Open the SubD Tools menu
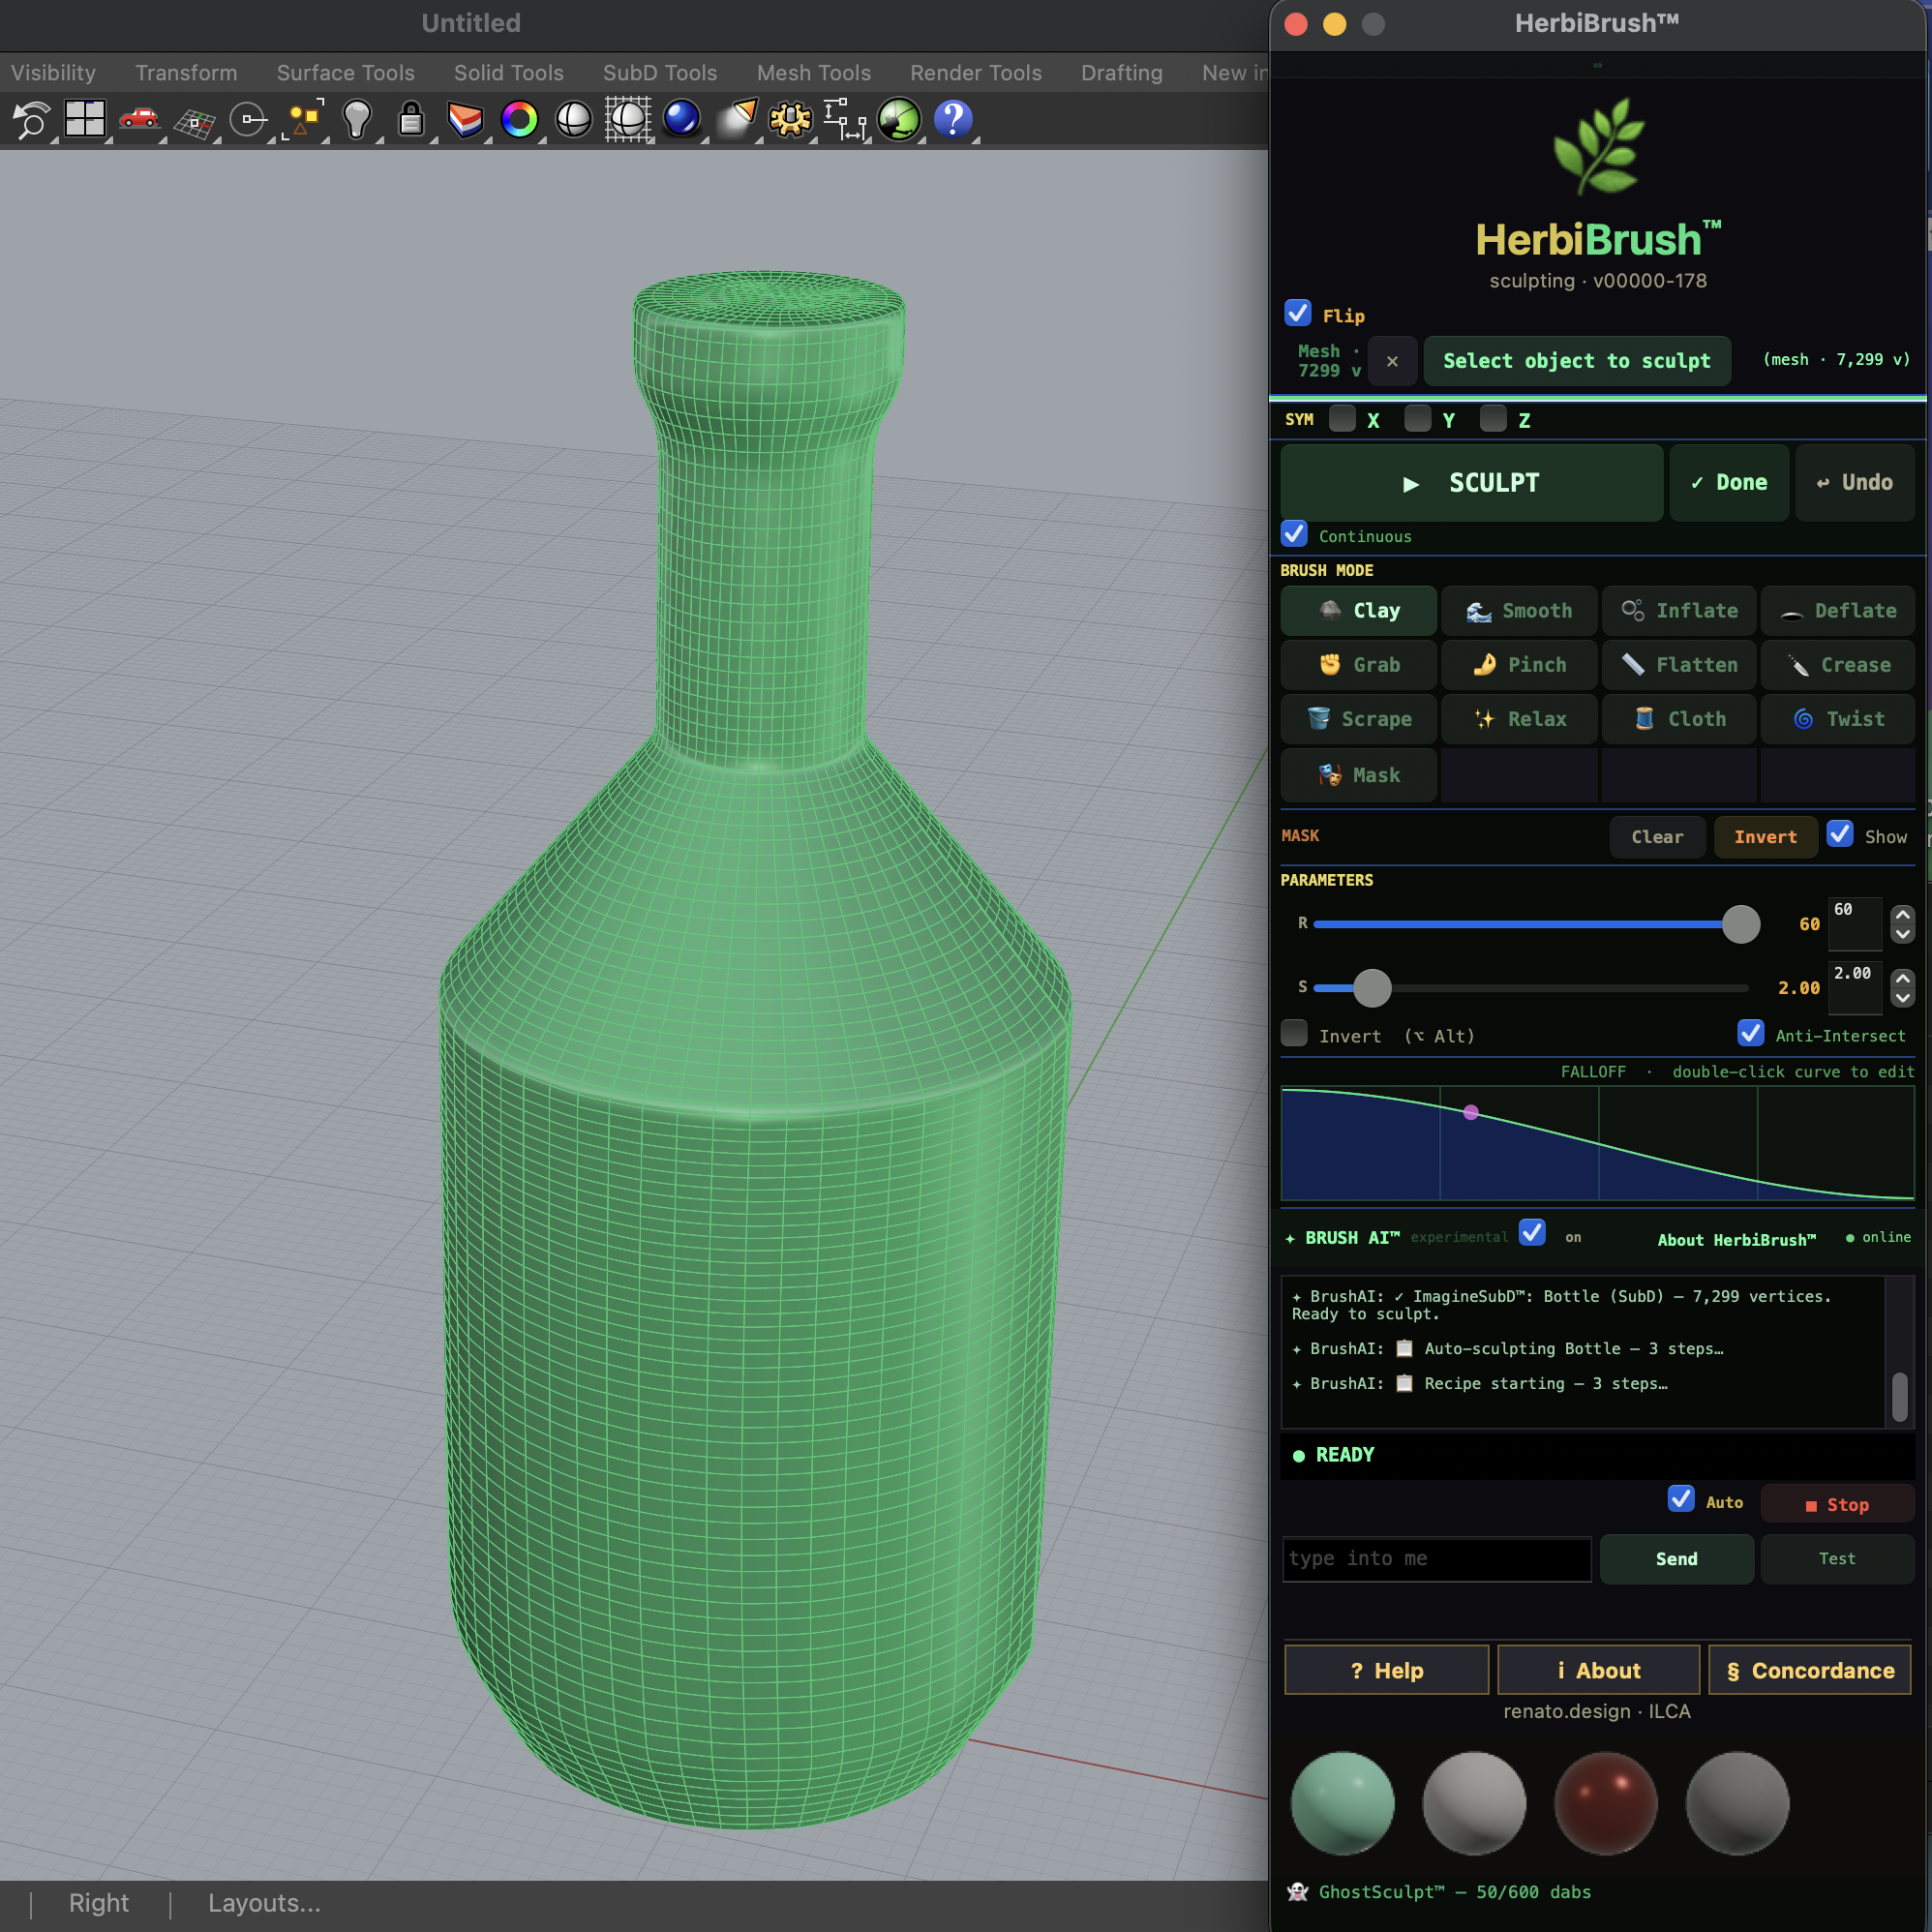This screenshot has width=1932, height=1932. [659, 72]
